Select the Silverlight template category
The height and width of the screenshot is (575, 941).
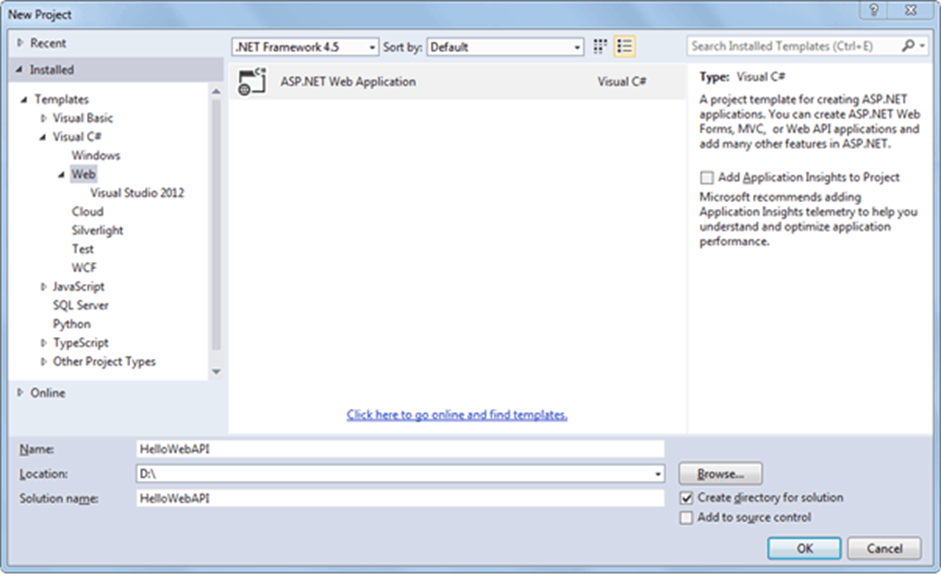pos(97,230)
